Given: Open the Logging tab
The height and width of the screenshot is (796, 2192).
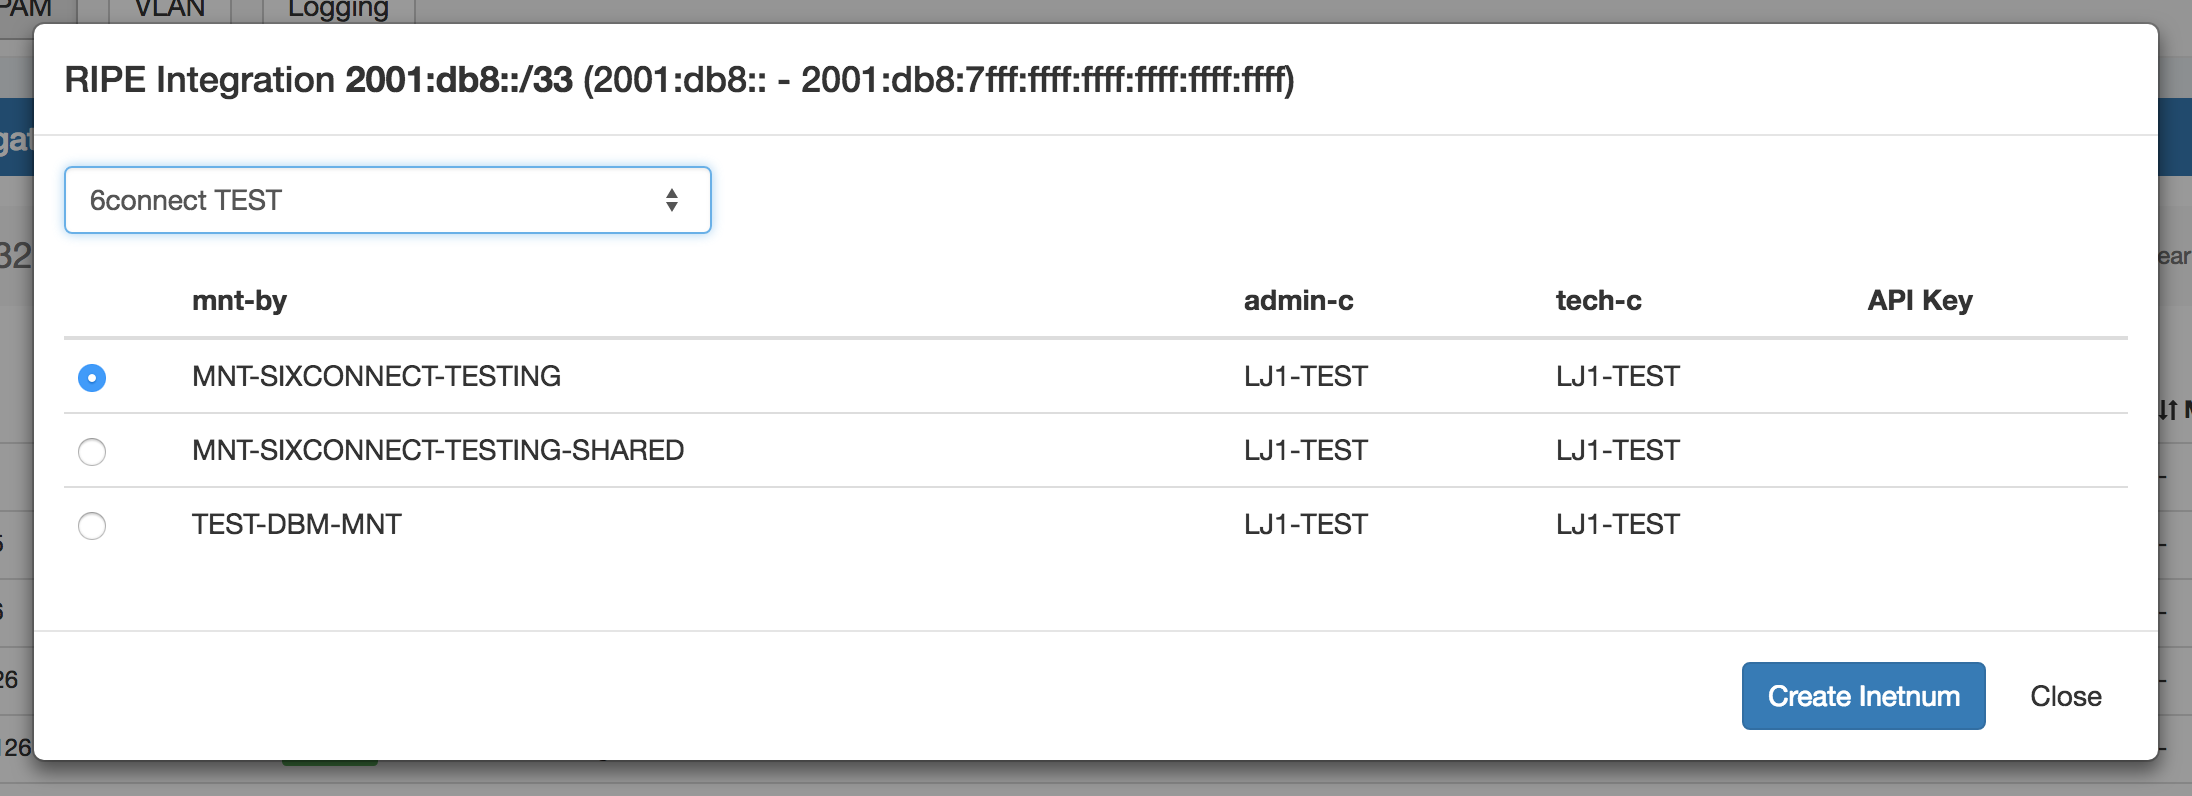Looking at the screenshot, I should (x=338, y=9).
